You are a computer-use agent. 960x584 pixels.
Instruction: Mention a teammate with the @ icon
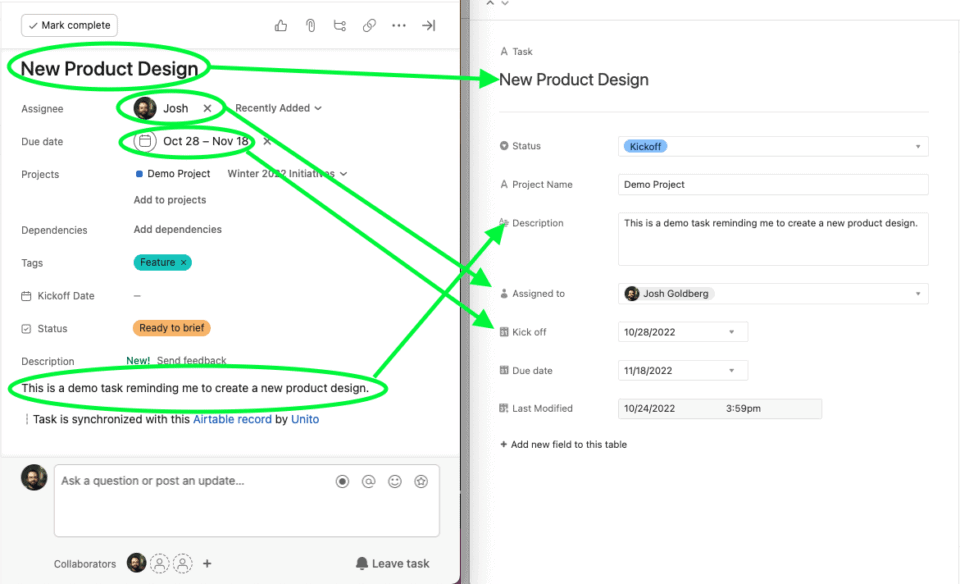click(x=368, y=481)
